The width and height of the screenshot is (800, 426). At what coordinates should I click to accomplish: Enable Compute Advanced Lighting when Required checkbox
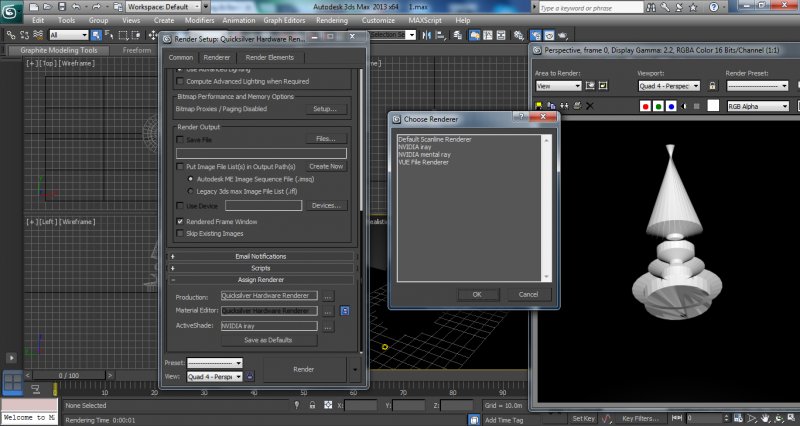(x=180, y=81)
